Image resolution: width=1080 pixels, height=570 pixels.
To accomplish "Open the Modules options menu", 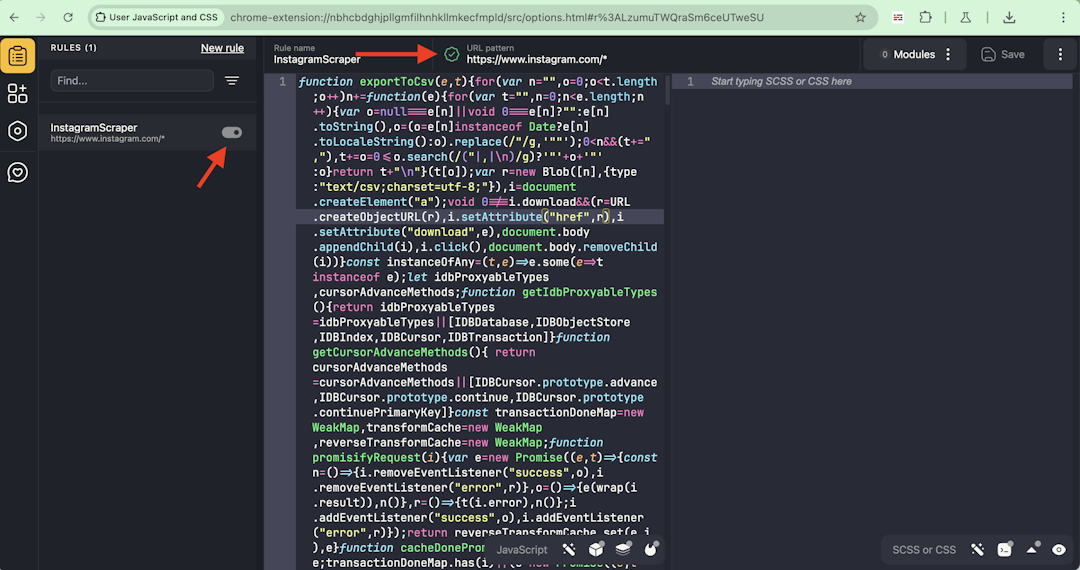I will point(948,55).
